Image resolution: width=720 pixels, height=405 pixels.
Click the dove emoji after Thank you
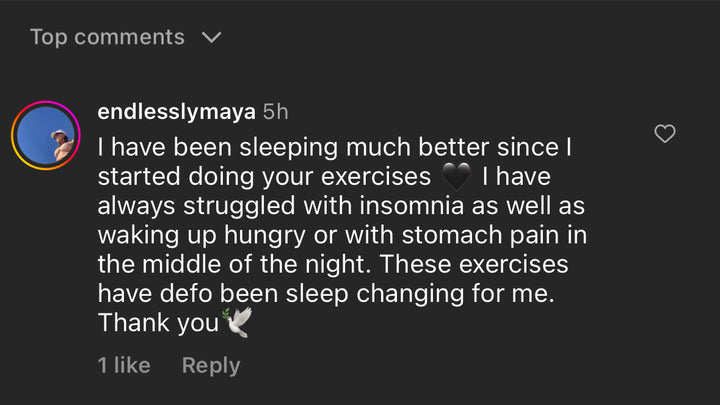[x=236, y=323]
